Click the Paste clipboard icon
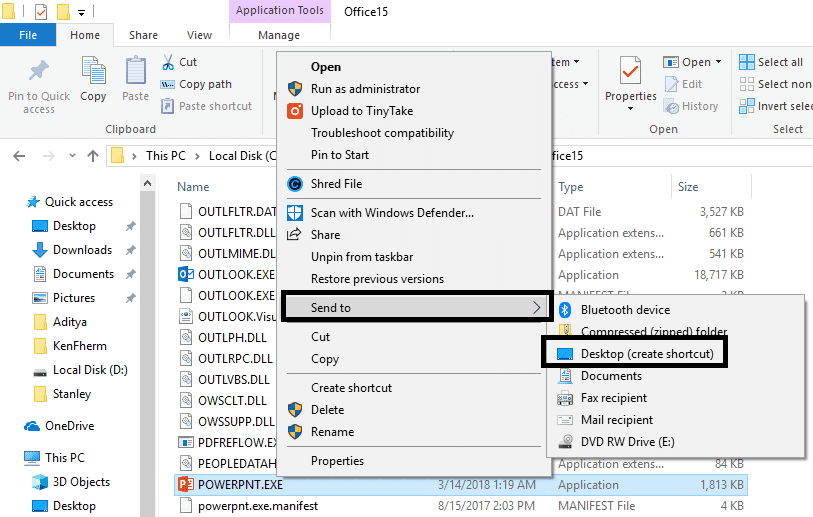Viewport: 813px width, 517px height. [x=135, y=71]
